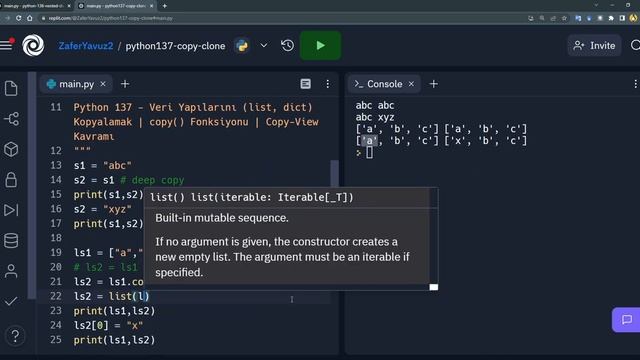Screen dimensions: 640x360
Task: Click the Replit logo
Action: point(33,45)
